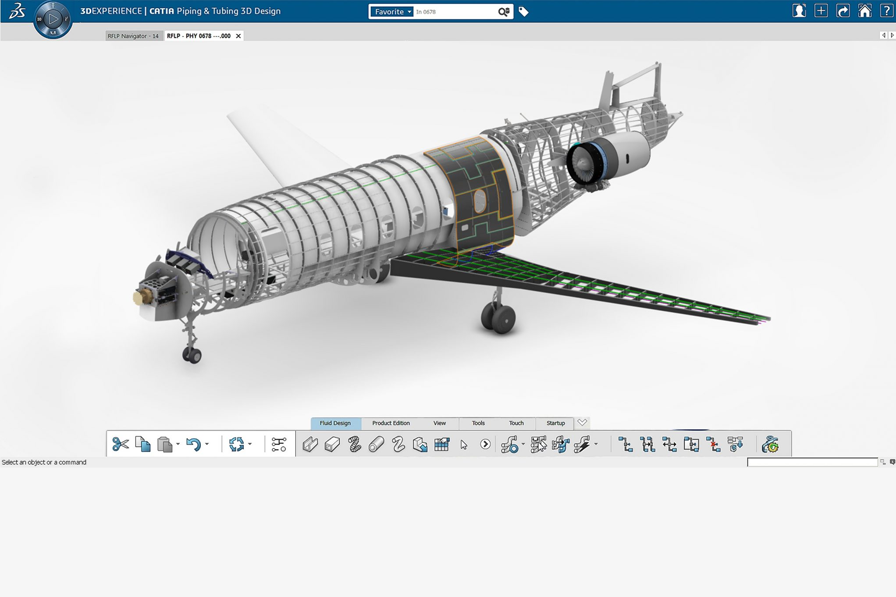Viewport: 896px width, 597px height.
Task: Click the split box connection icon
Action: [x=691, y=444]
